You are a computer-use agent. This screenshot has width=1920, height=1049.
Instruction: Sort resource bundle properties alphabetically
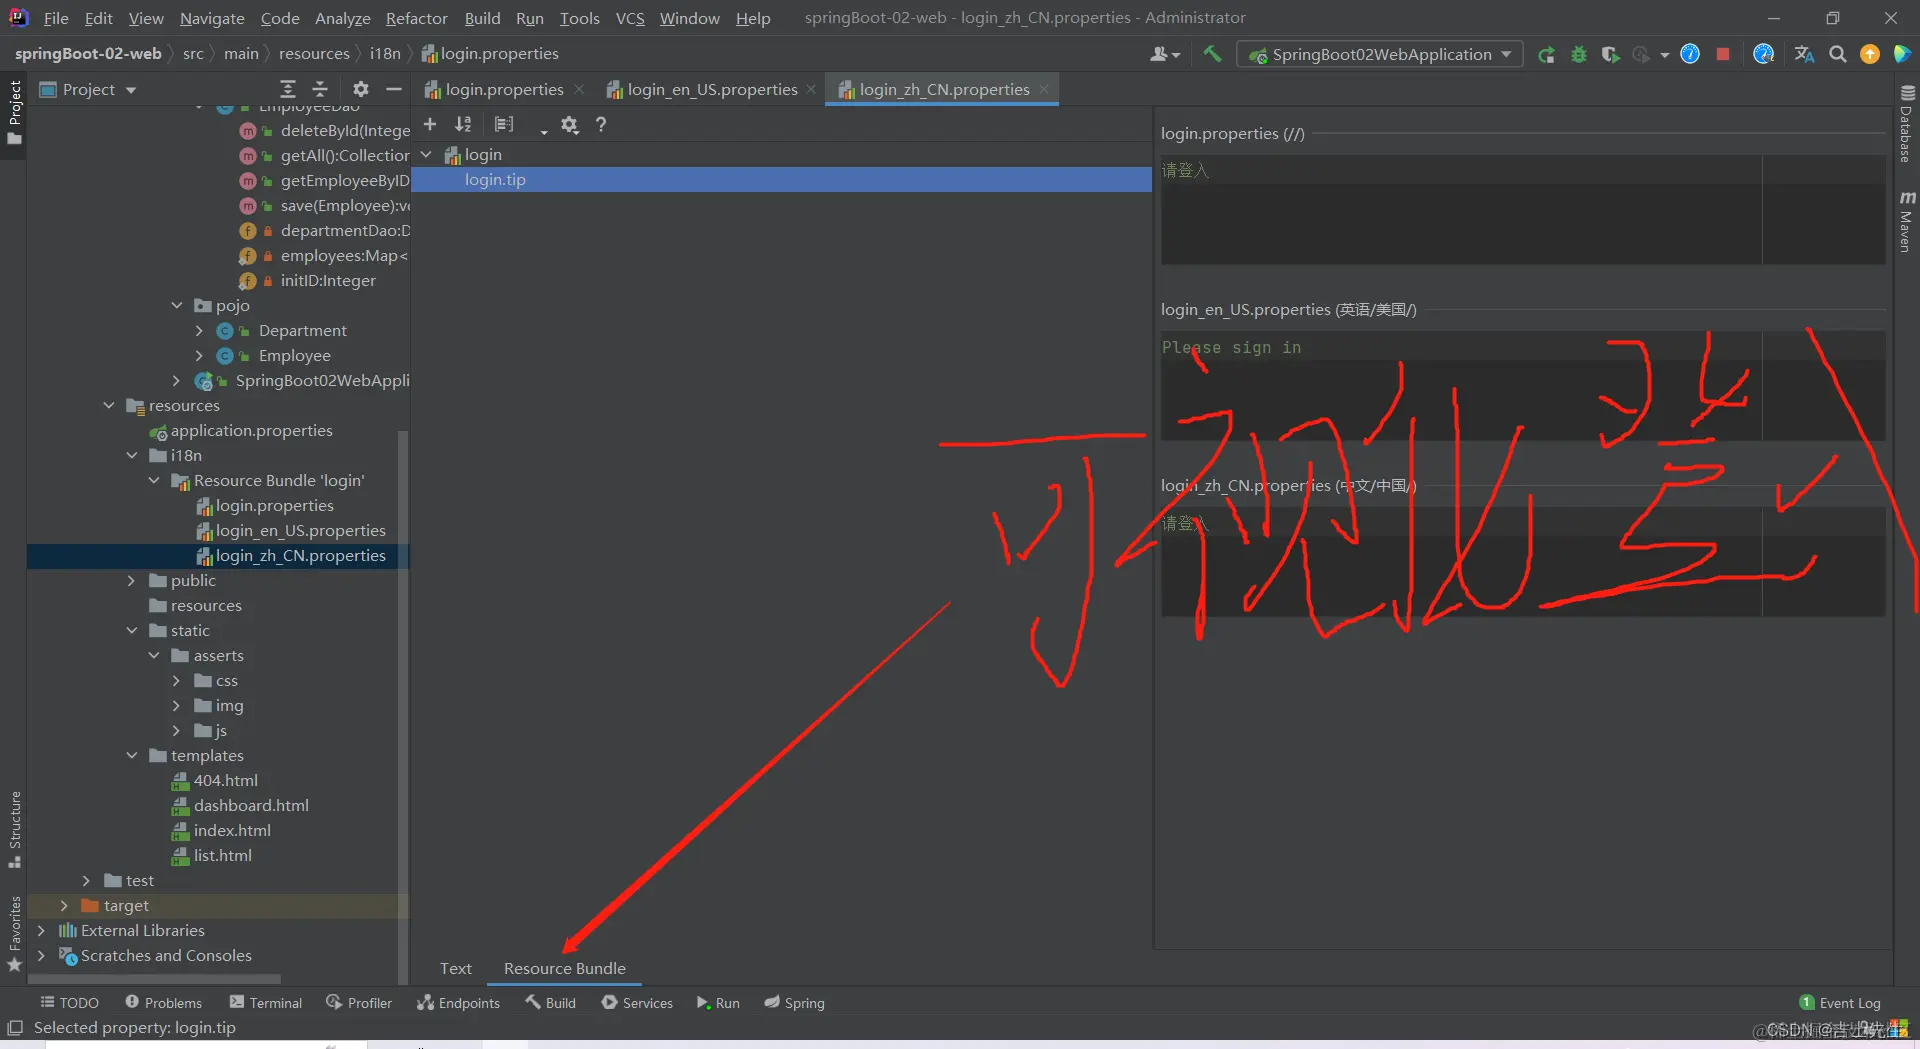point(463,124)
